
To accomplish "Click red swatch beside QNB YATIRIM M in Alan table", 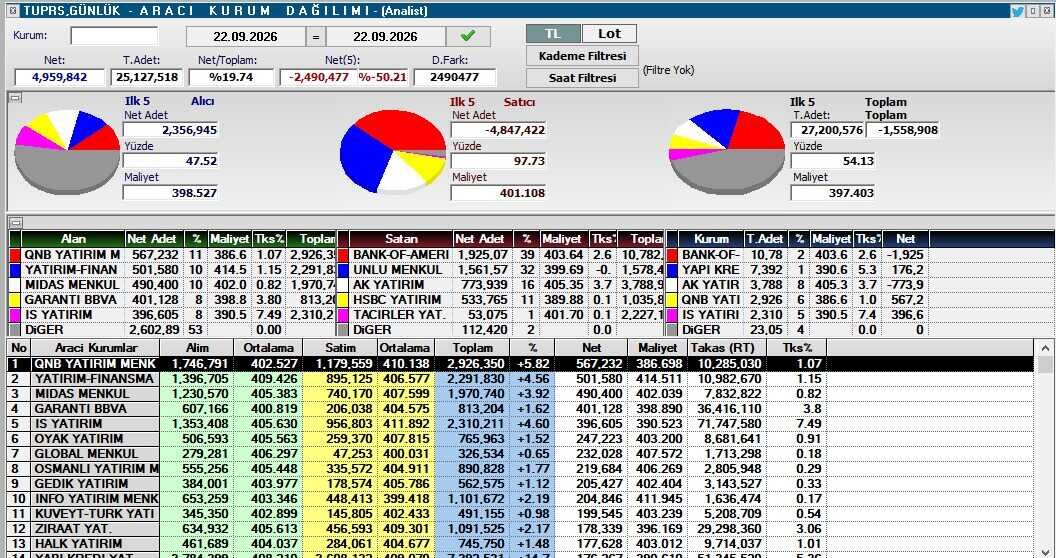I will click(15, 255).
